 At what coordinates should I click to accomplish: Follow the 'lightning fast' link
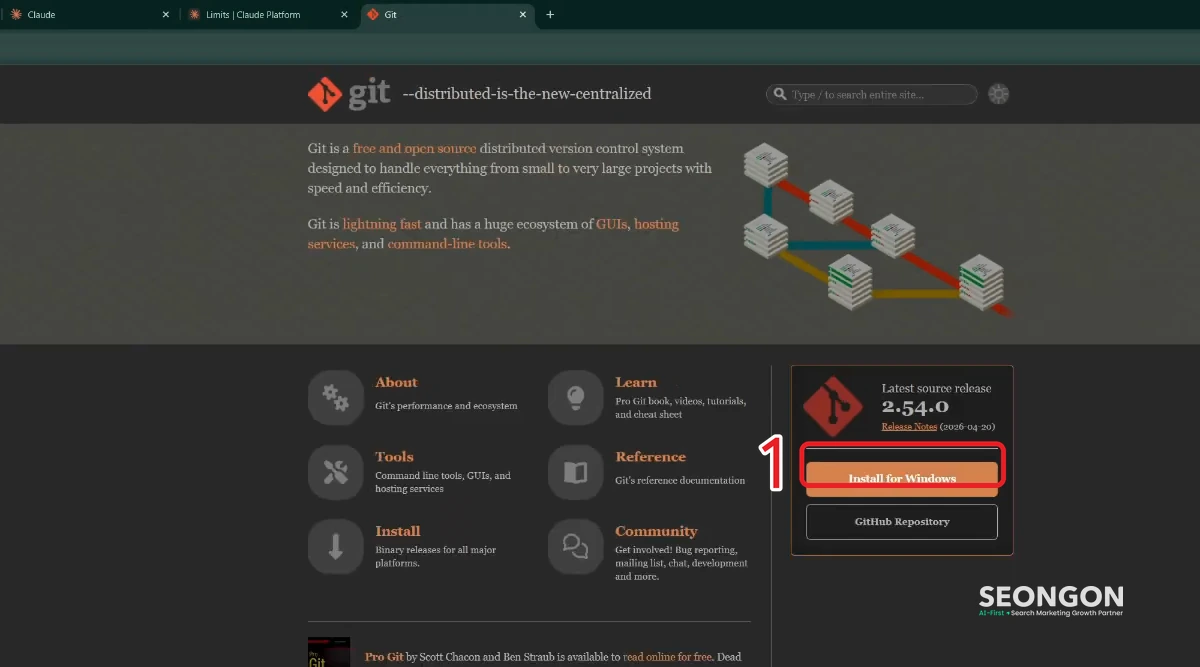tap(382, 225)
